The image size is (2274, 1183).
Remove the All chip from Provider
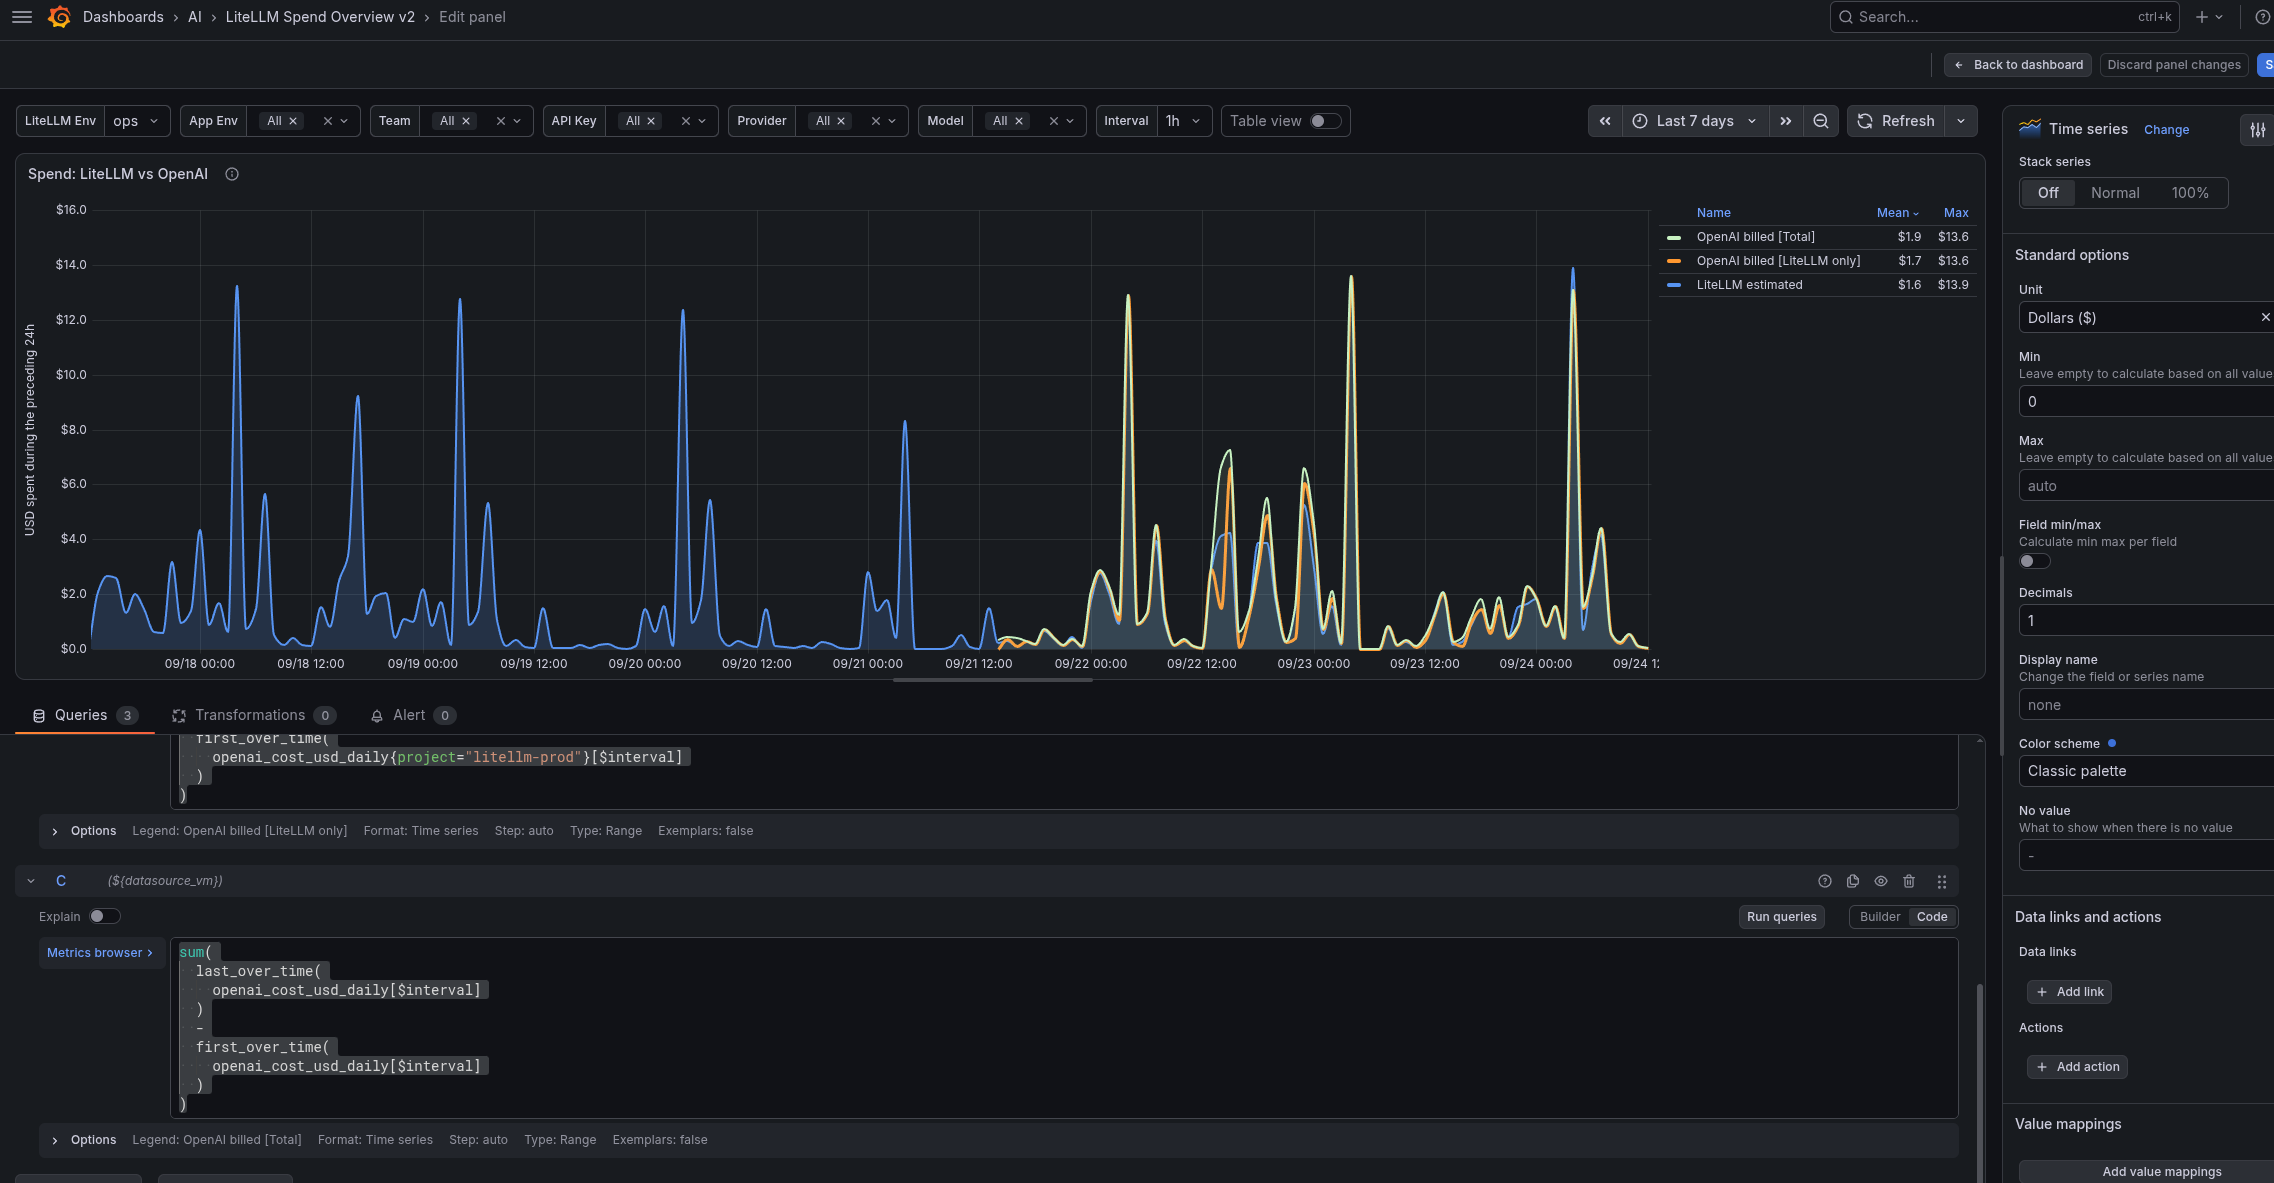coord(841,121)
